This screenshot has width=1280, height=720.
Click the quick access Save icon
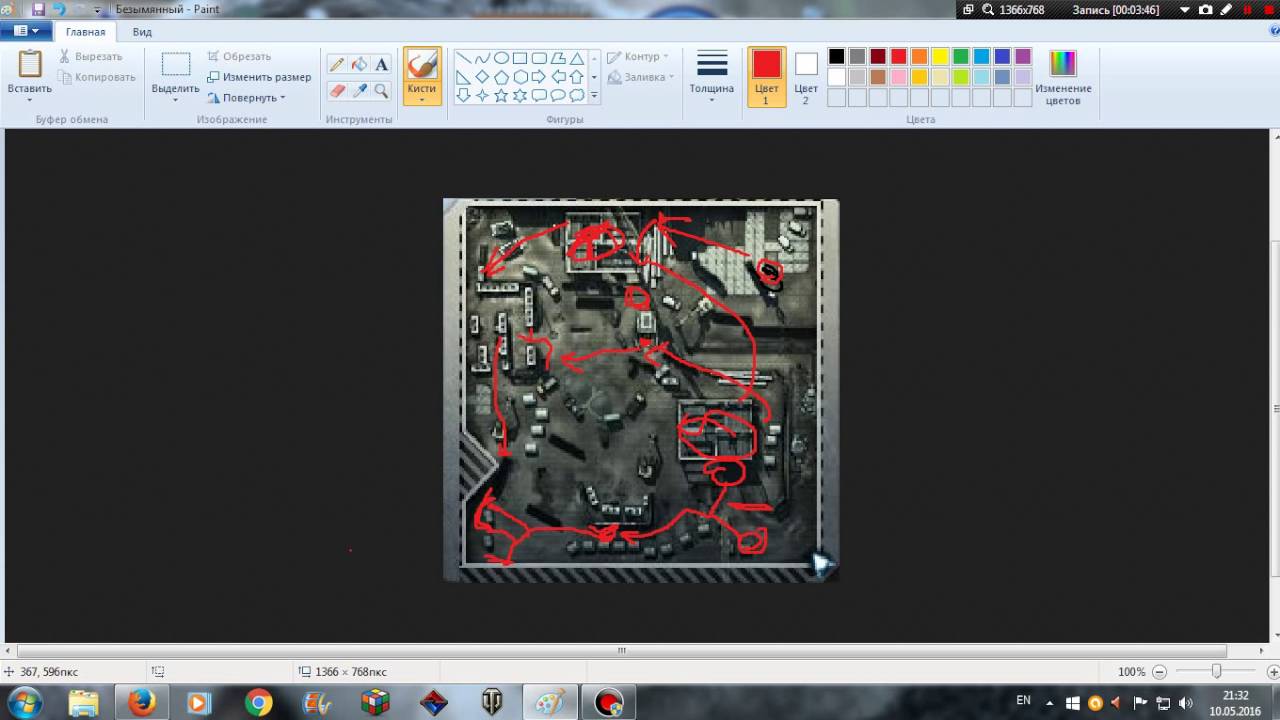pos(38,9)
